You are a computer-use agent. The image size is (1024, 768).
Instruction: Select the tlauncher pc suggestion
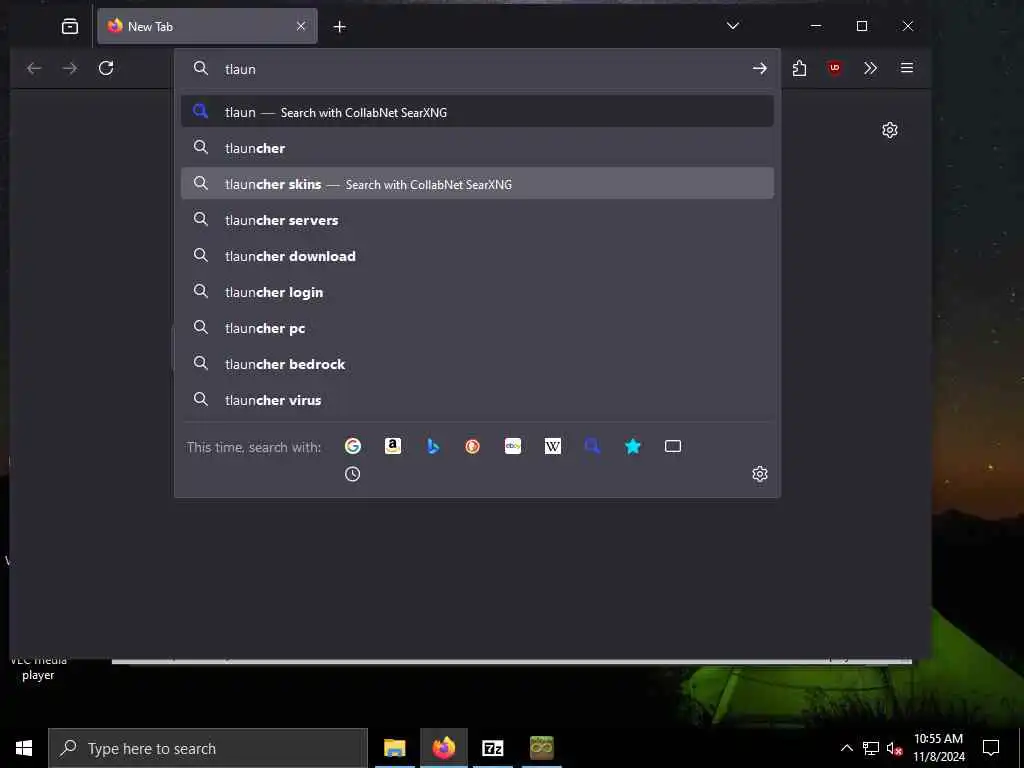point(477,327)
